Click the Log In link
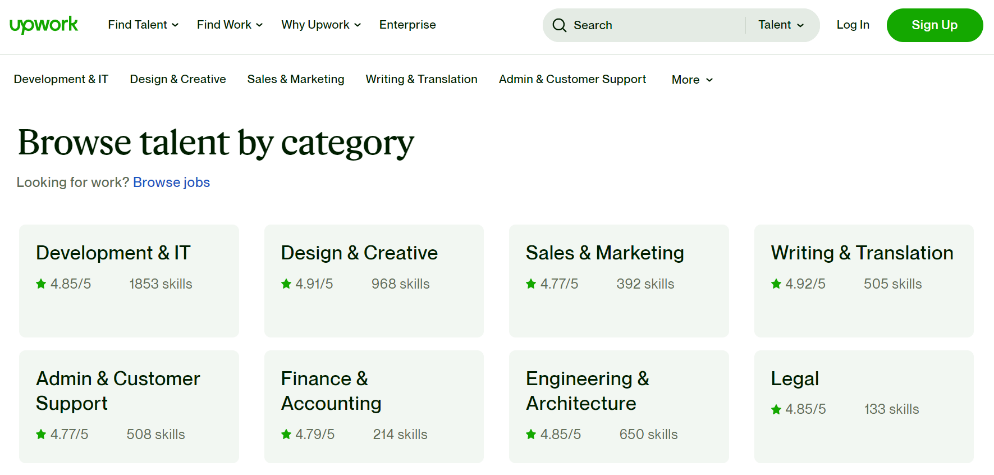The width and height of the screenshot is (994, 475). [x=852, y=25]
